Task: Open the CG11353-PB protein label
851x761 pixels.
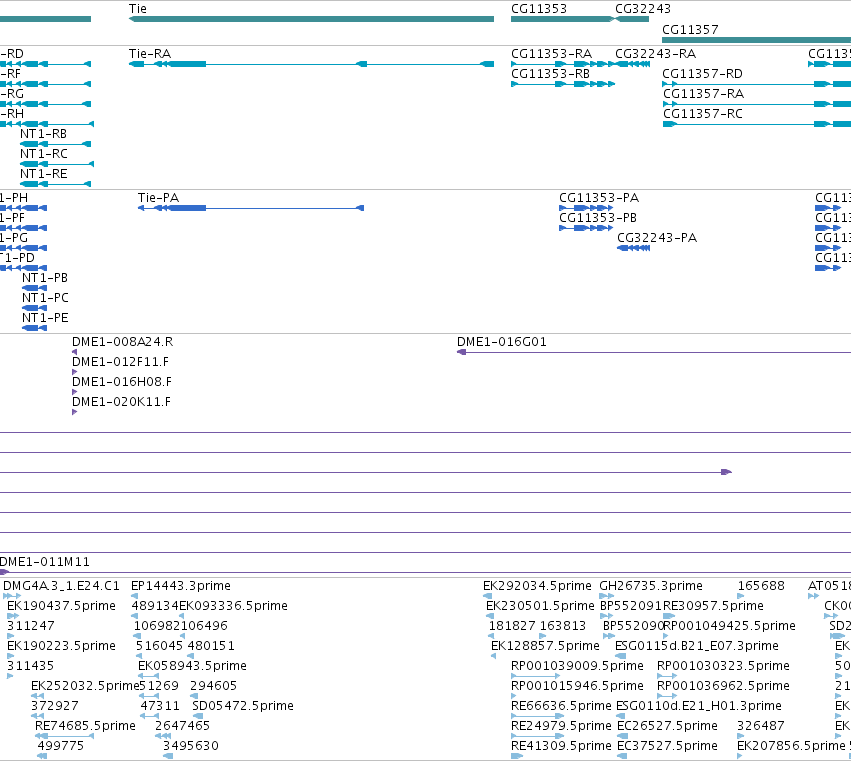Action: tap(598, 218)
